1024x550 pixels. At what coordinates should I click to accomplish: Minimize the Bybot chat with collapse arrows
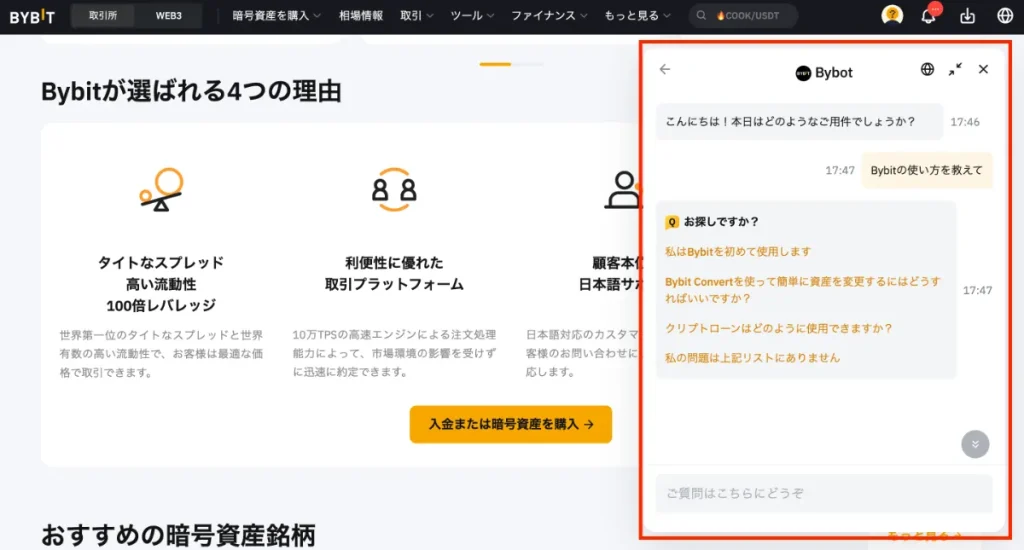[x=955, y=69]
